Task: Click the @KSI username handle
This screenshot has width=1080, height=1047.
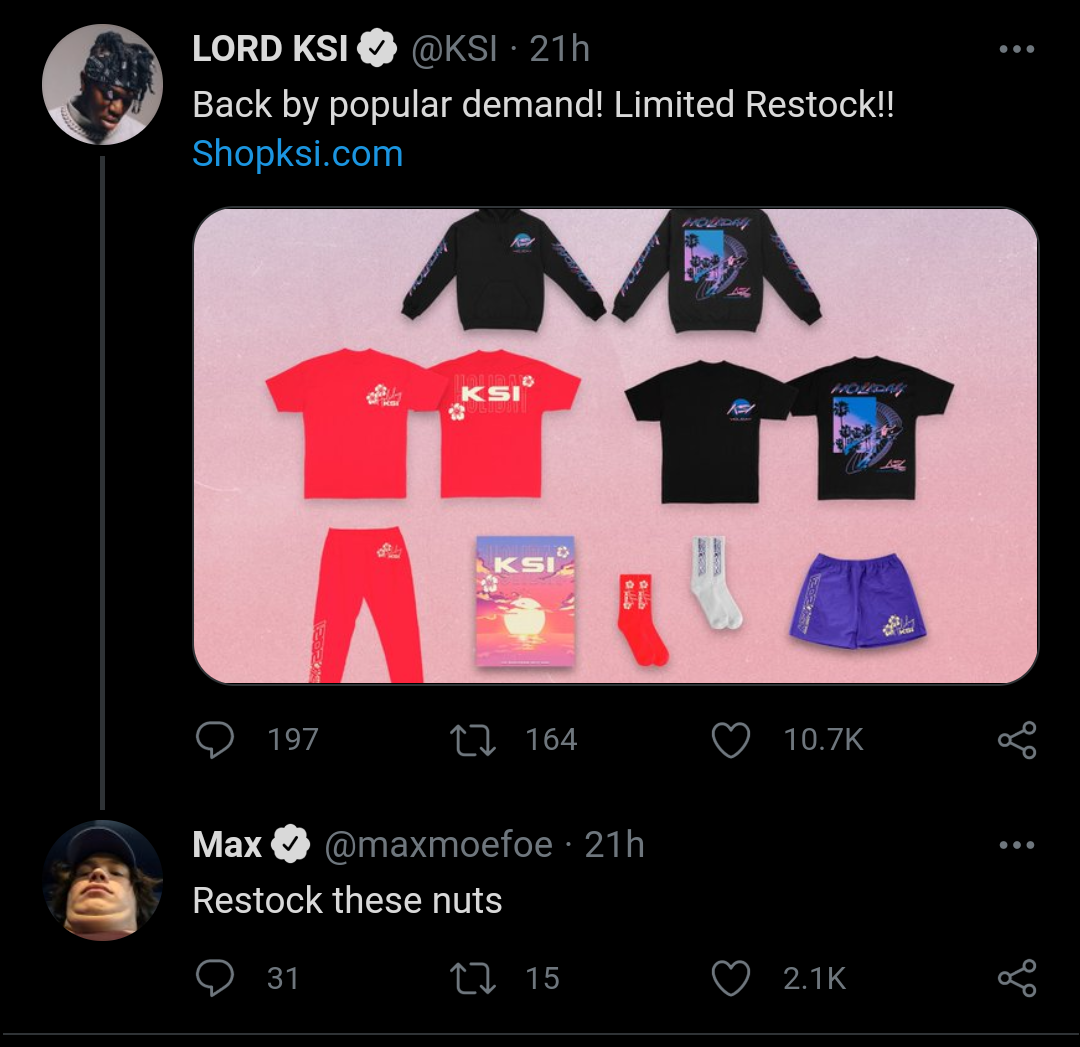Action: [454, 49]
